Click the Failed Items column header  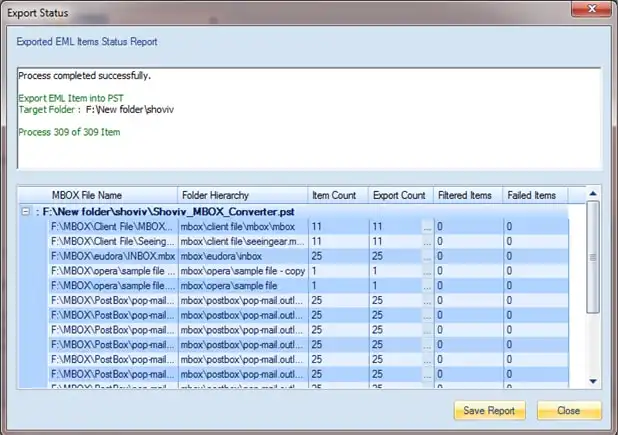tap(535, 195)
